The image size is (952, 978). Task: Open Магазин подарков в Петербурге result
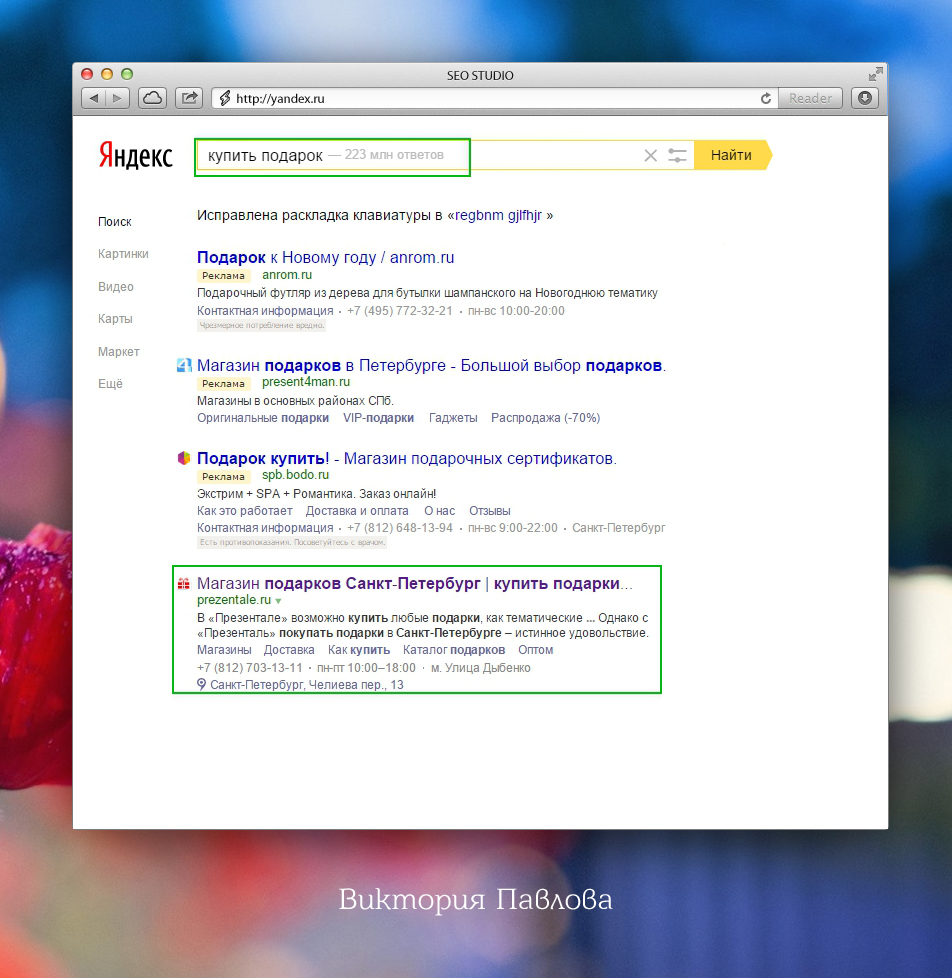[431, 366]
